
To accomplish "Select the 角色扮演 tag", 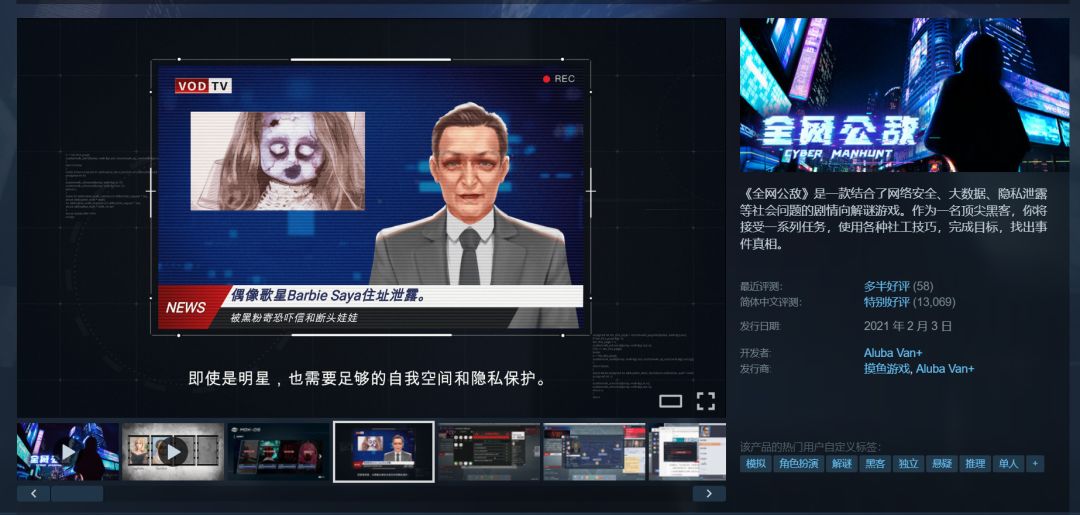I will click(799, 464).
